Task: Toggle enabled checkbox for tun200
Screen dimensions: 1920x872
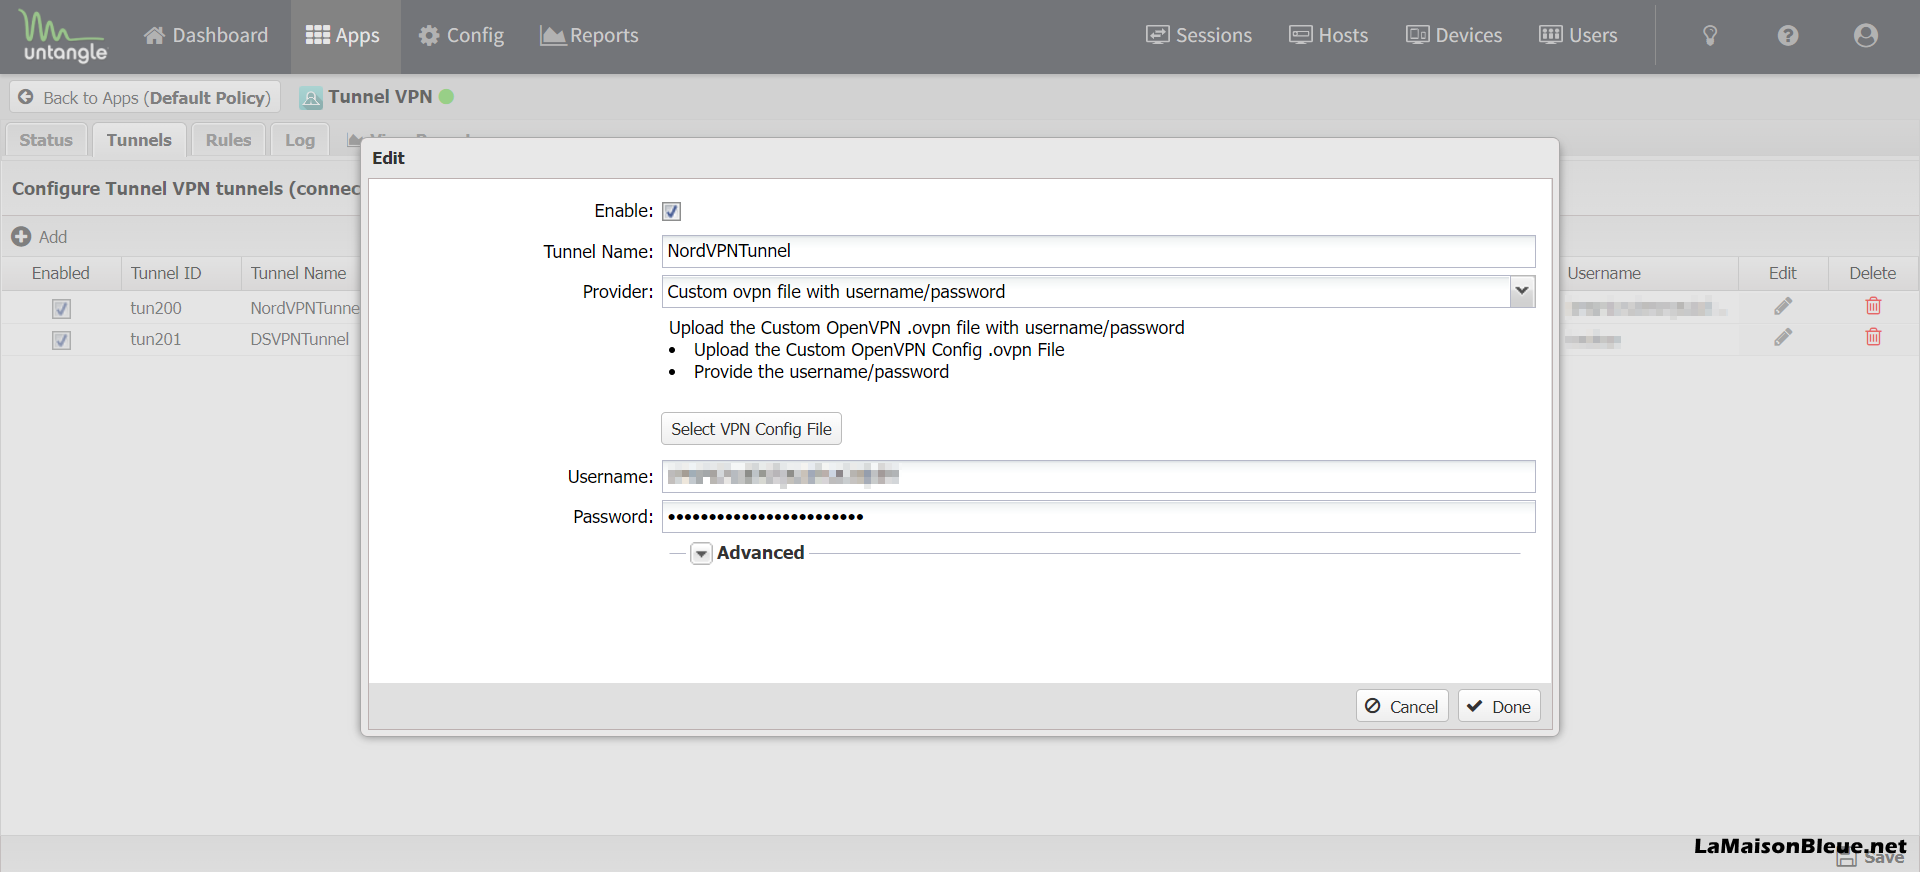Action: click(x=61, y=309)
